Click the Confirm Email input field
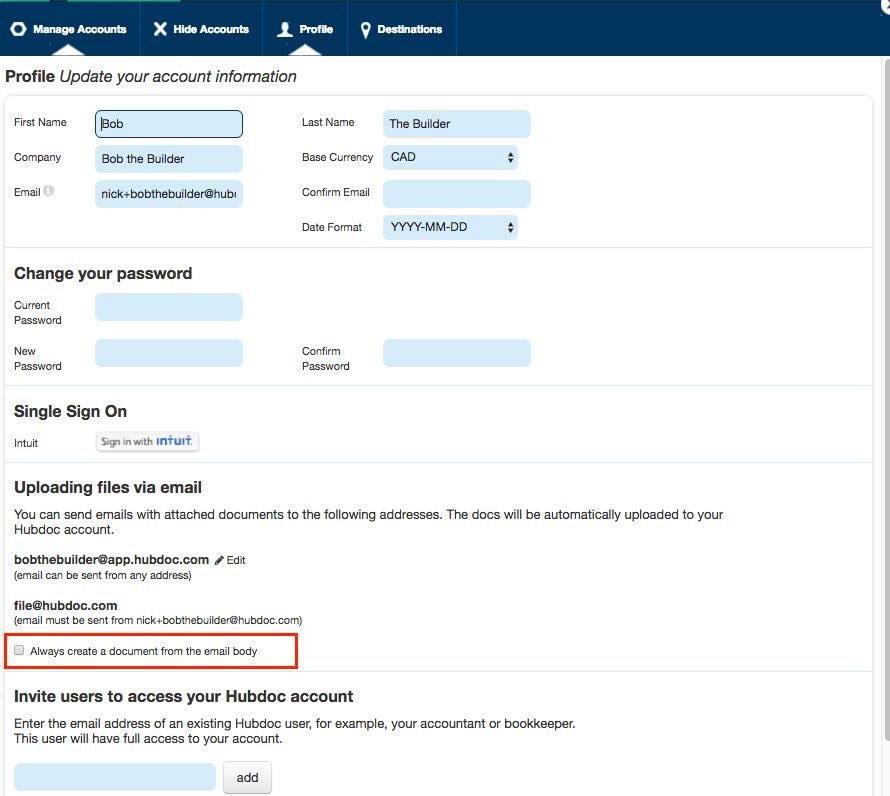This screenshot has width=890, height=796. pyautogui.click(x=456, y=193)
